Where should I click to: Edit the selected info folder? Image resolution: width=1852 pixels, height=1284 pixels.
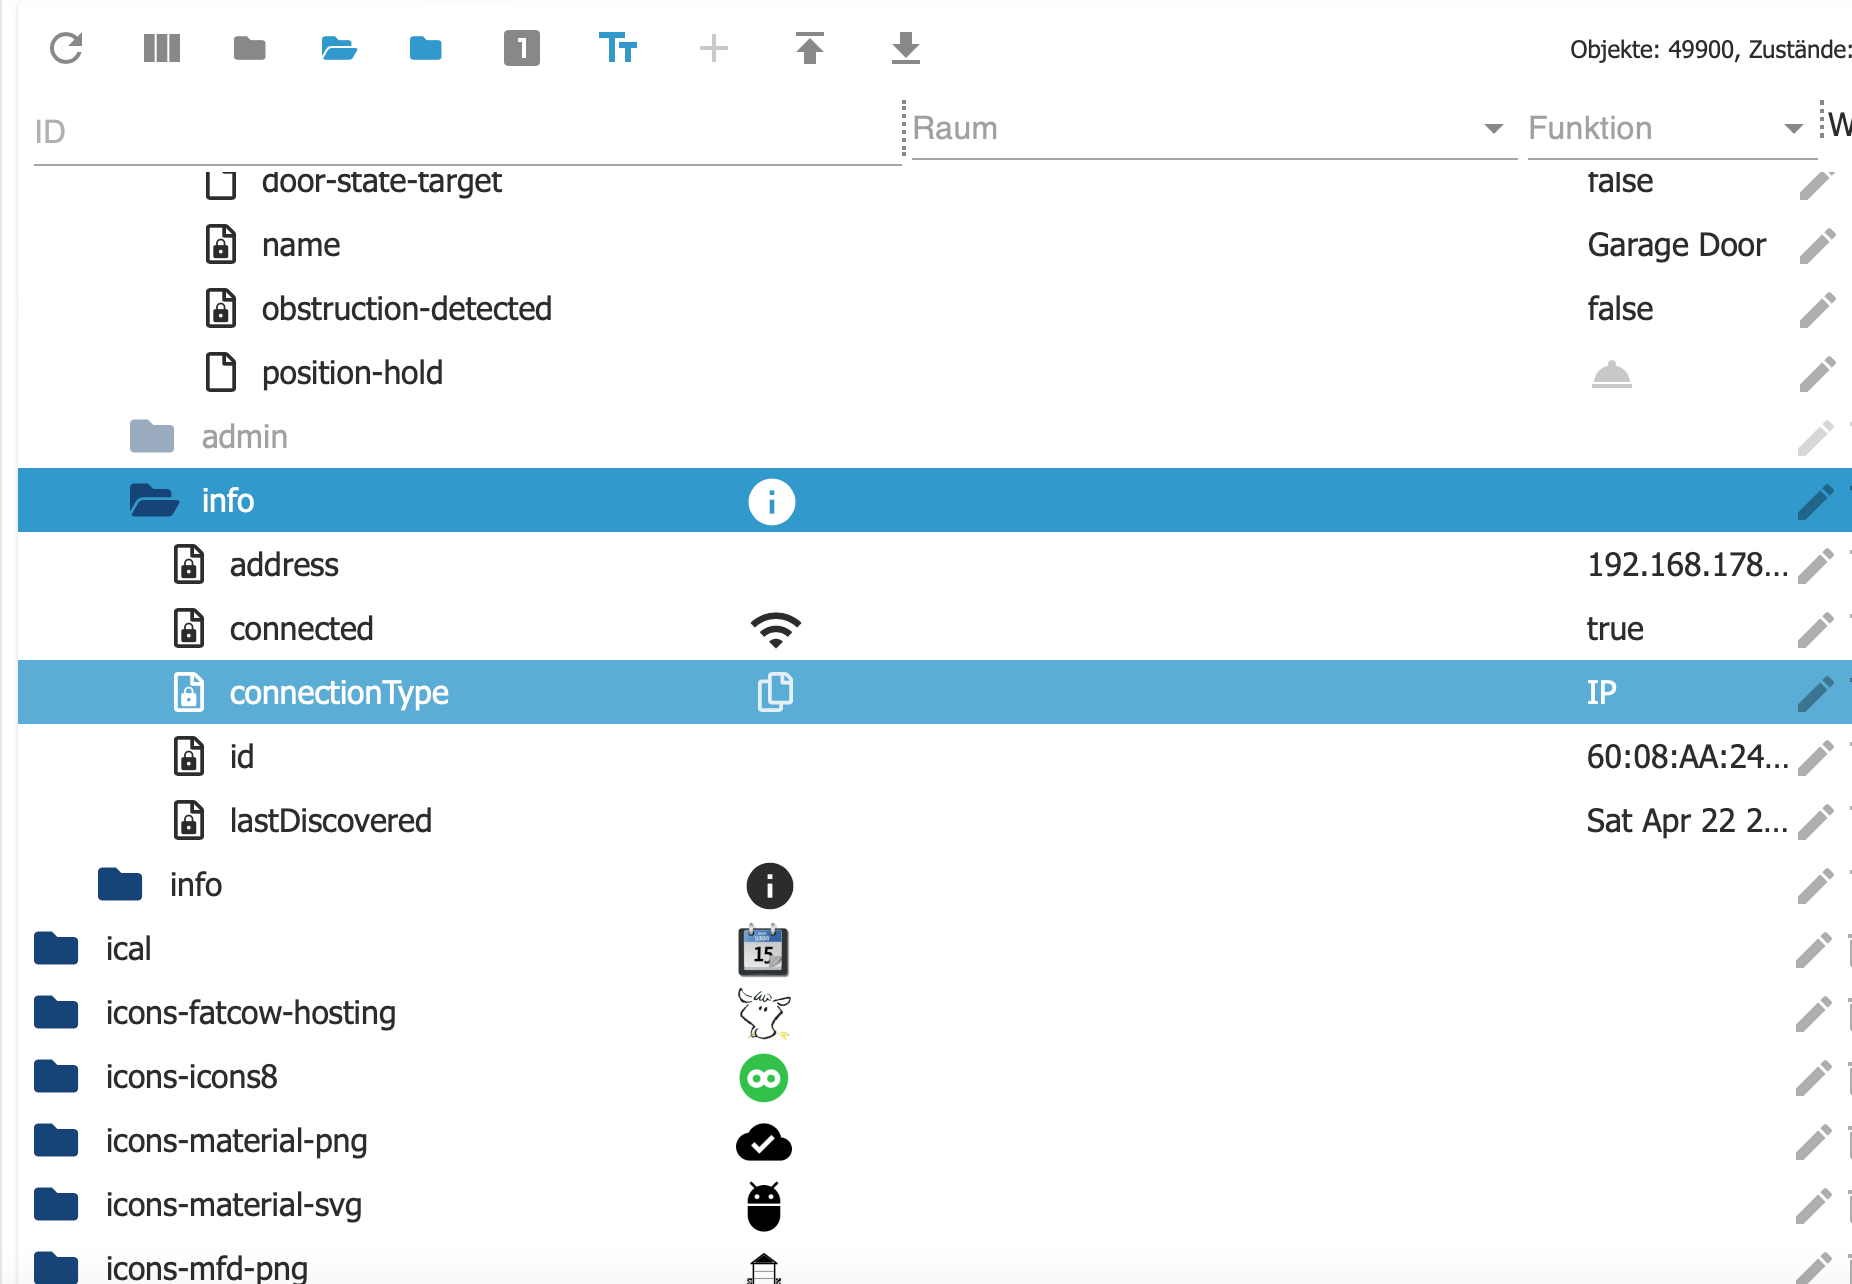pos(1815,501)
